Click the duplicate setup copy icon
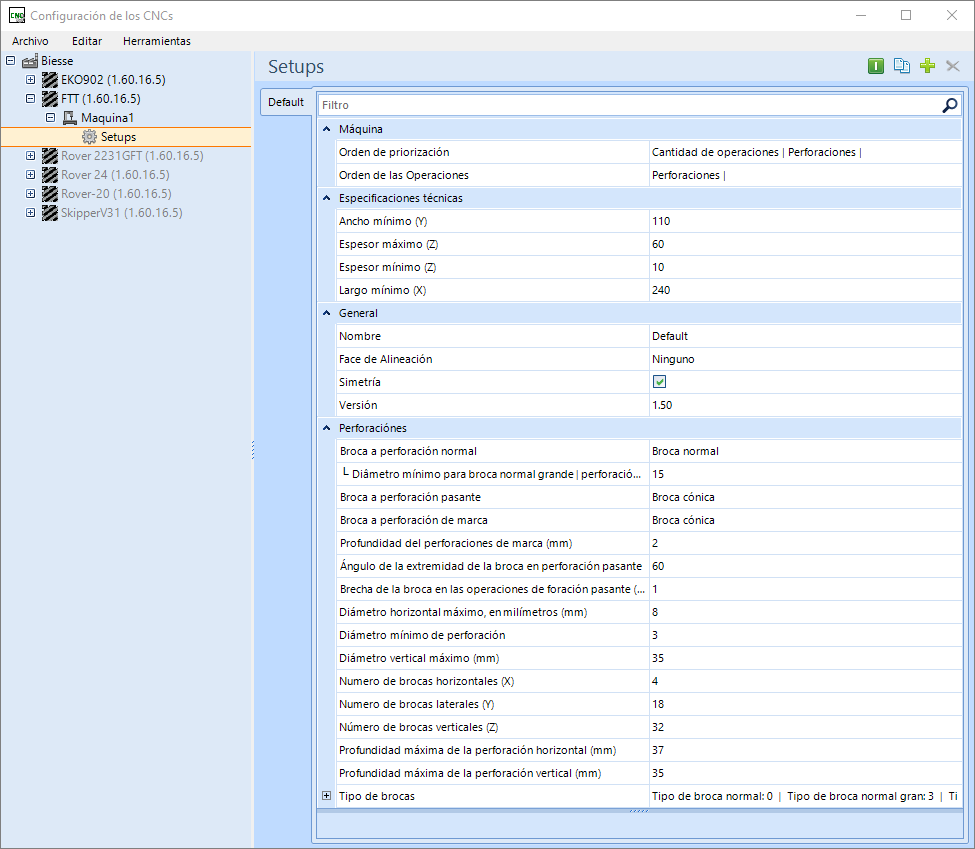The width and height of the screenshot is (975, 849). tap(902, 66)
